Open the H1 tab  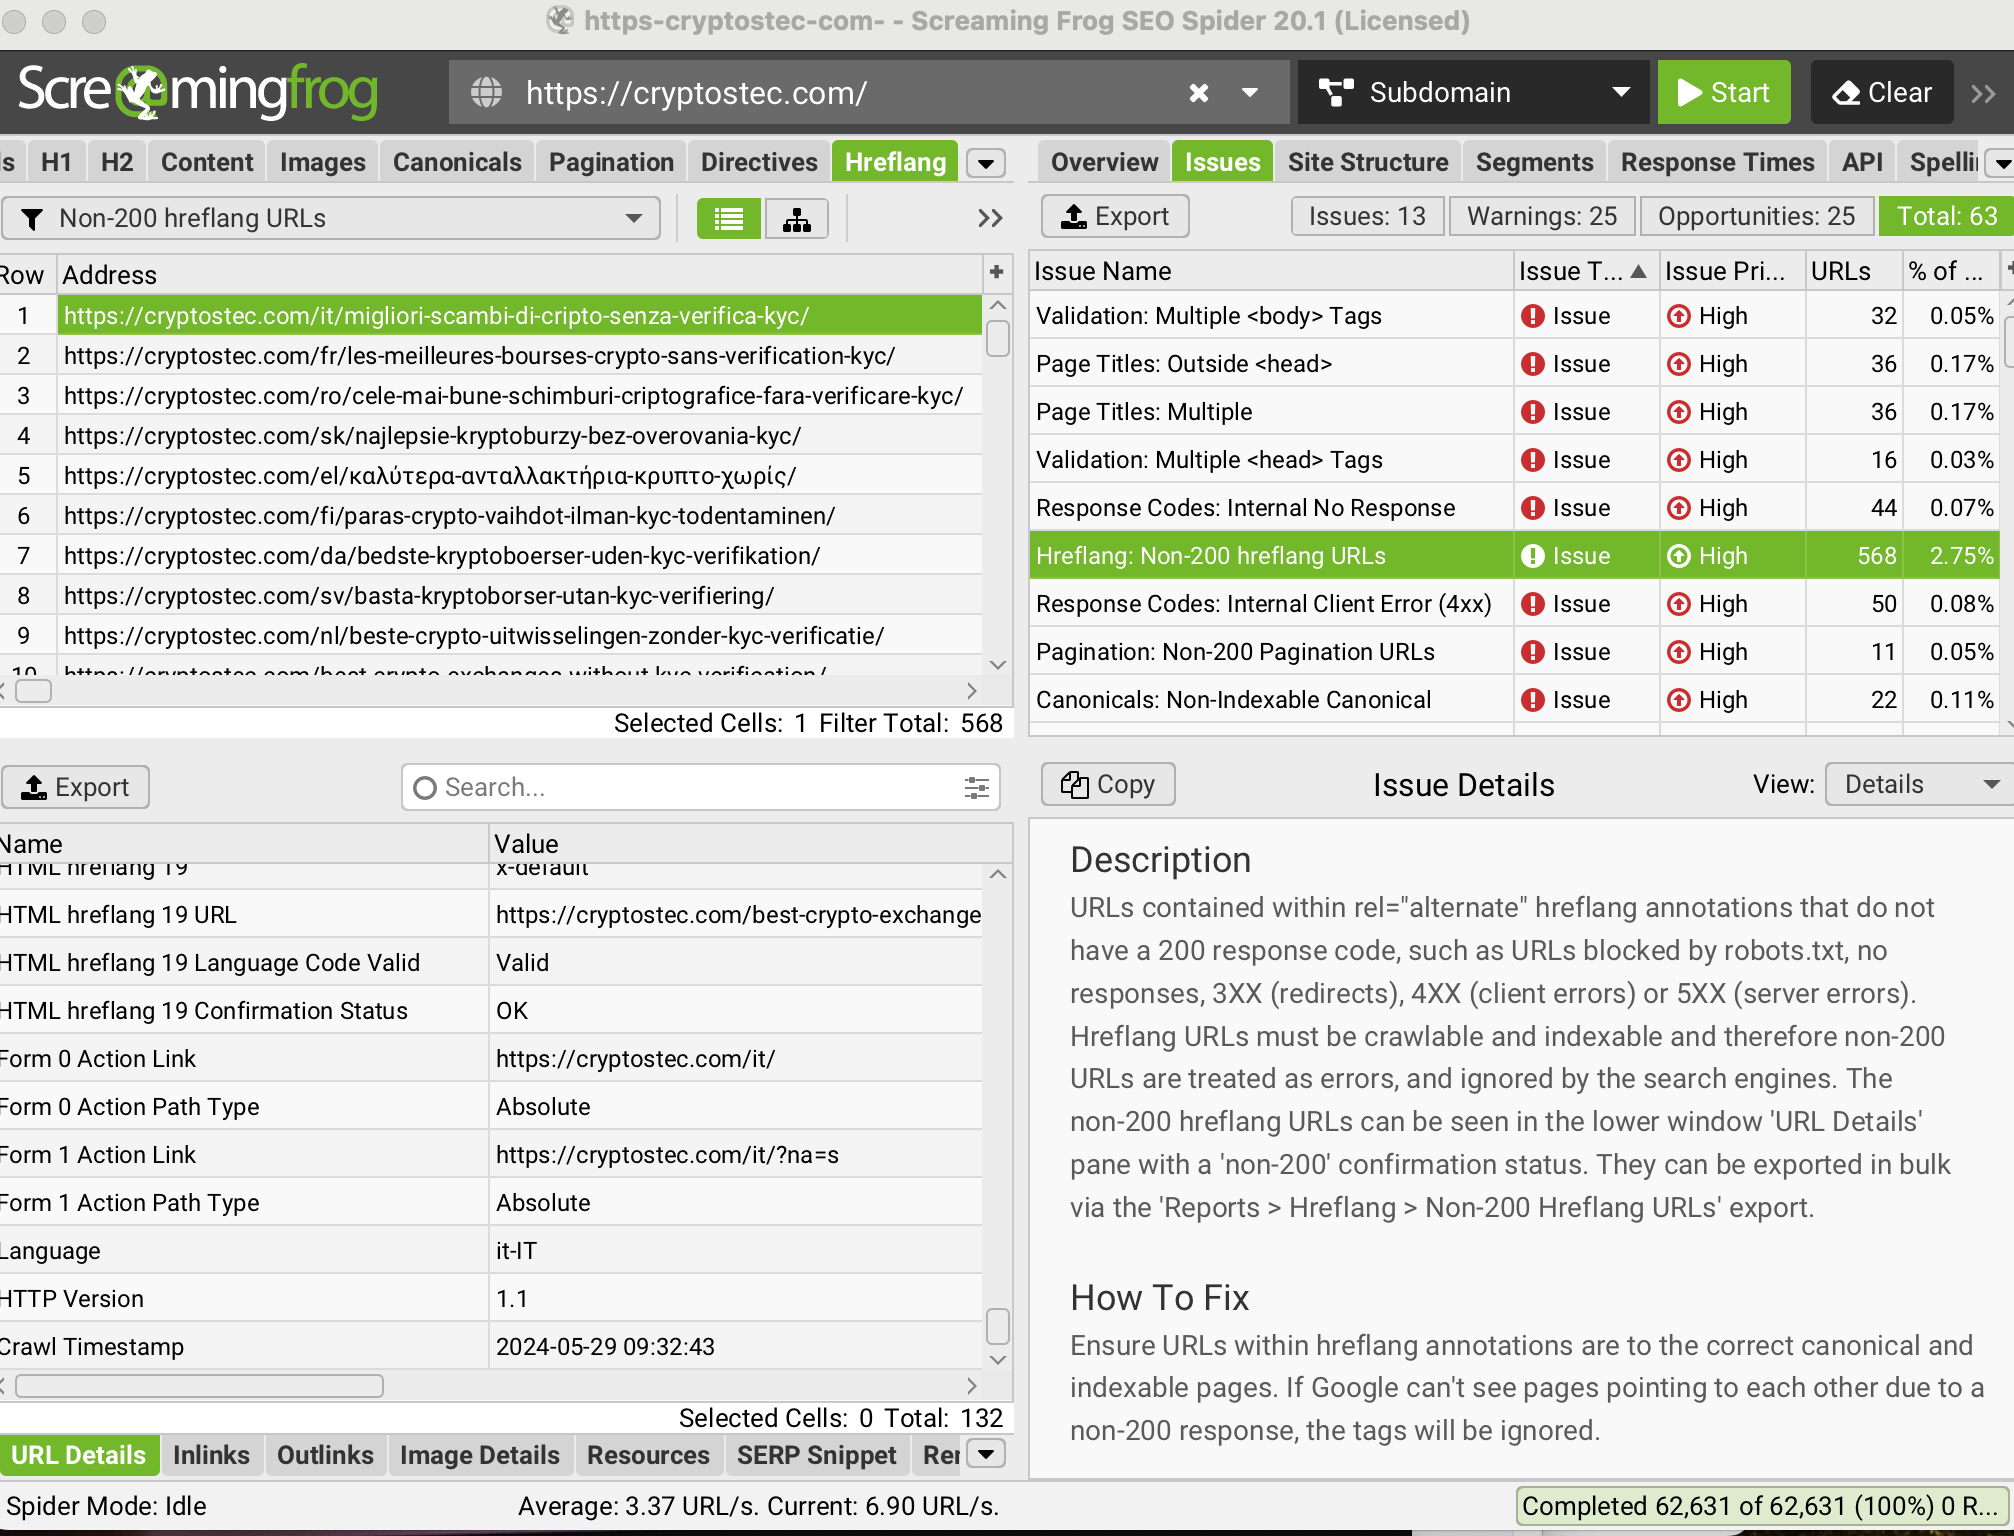click(57, 162)
